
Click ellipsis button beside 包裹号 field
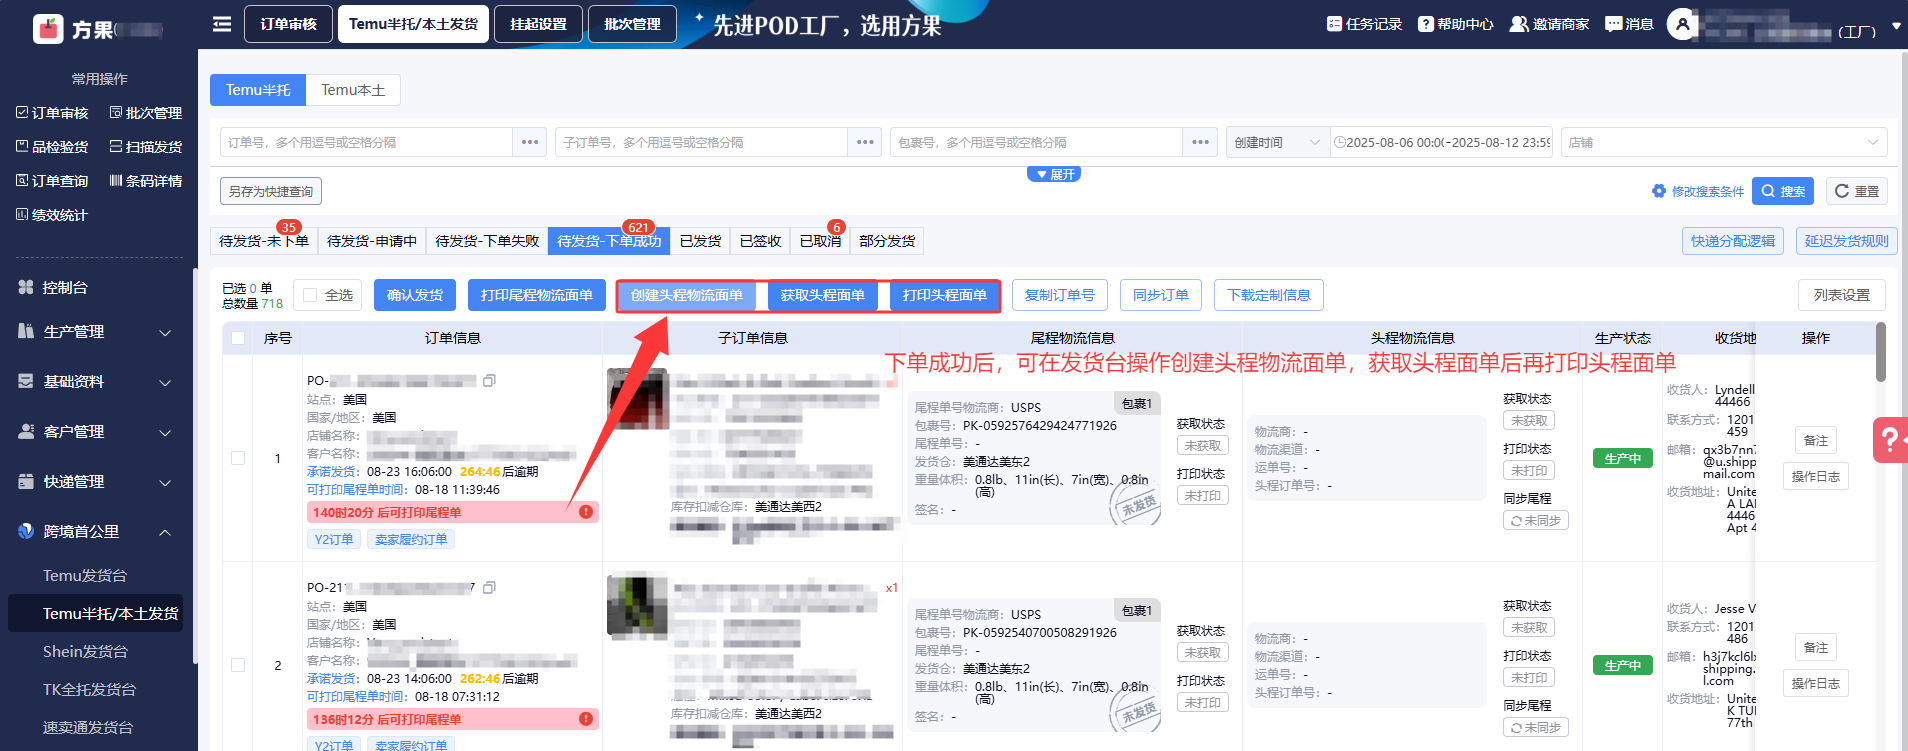(x=1200, y=142)
